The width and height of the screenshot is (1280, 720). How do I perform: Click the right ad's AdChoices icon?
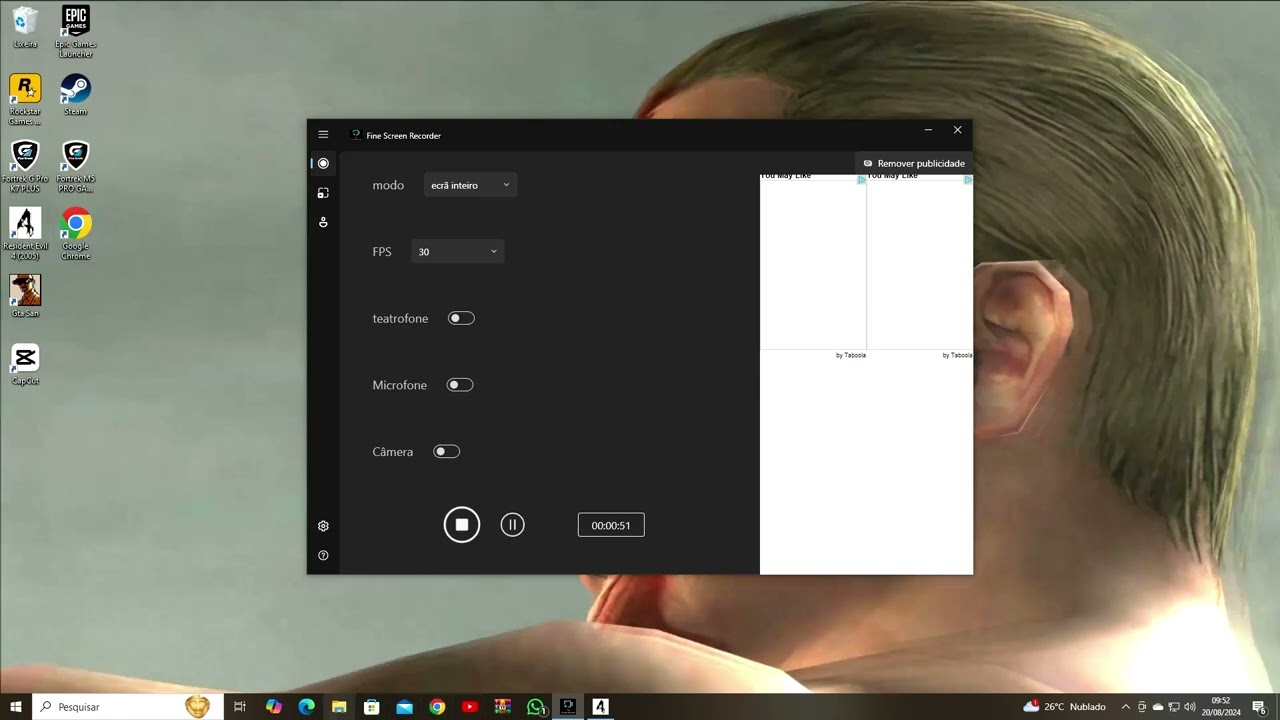click(968, 180)
